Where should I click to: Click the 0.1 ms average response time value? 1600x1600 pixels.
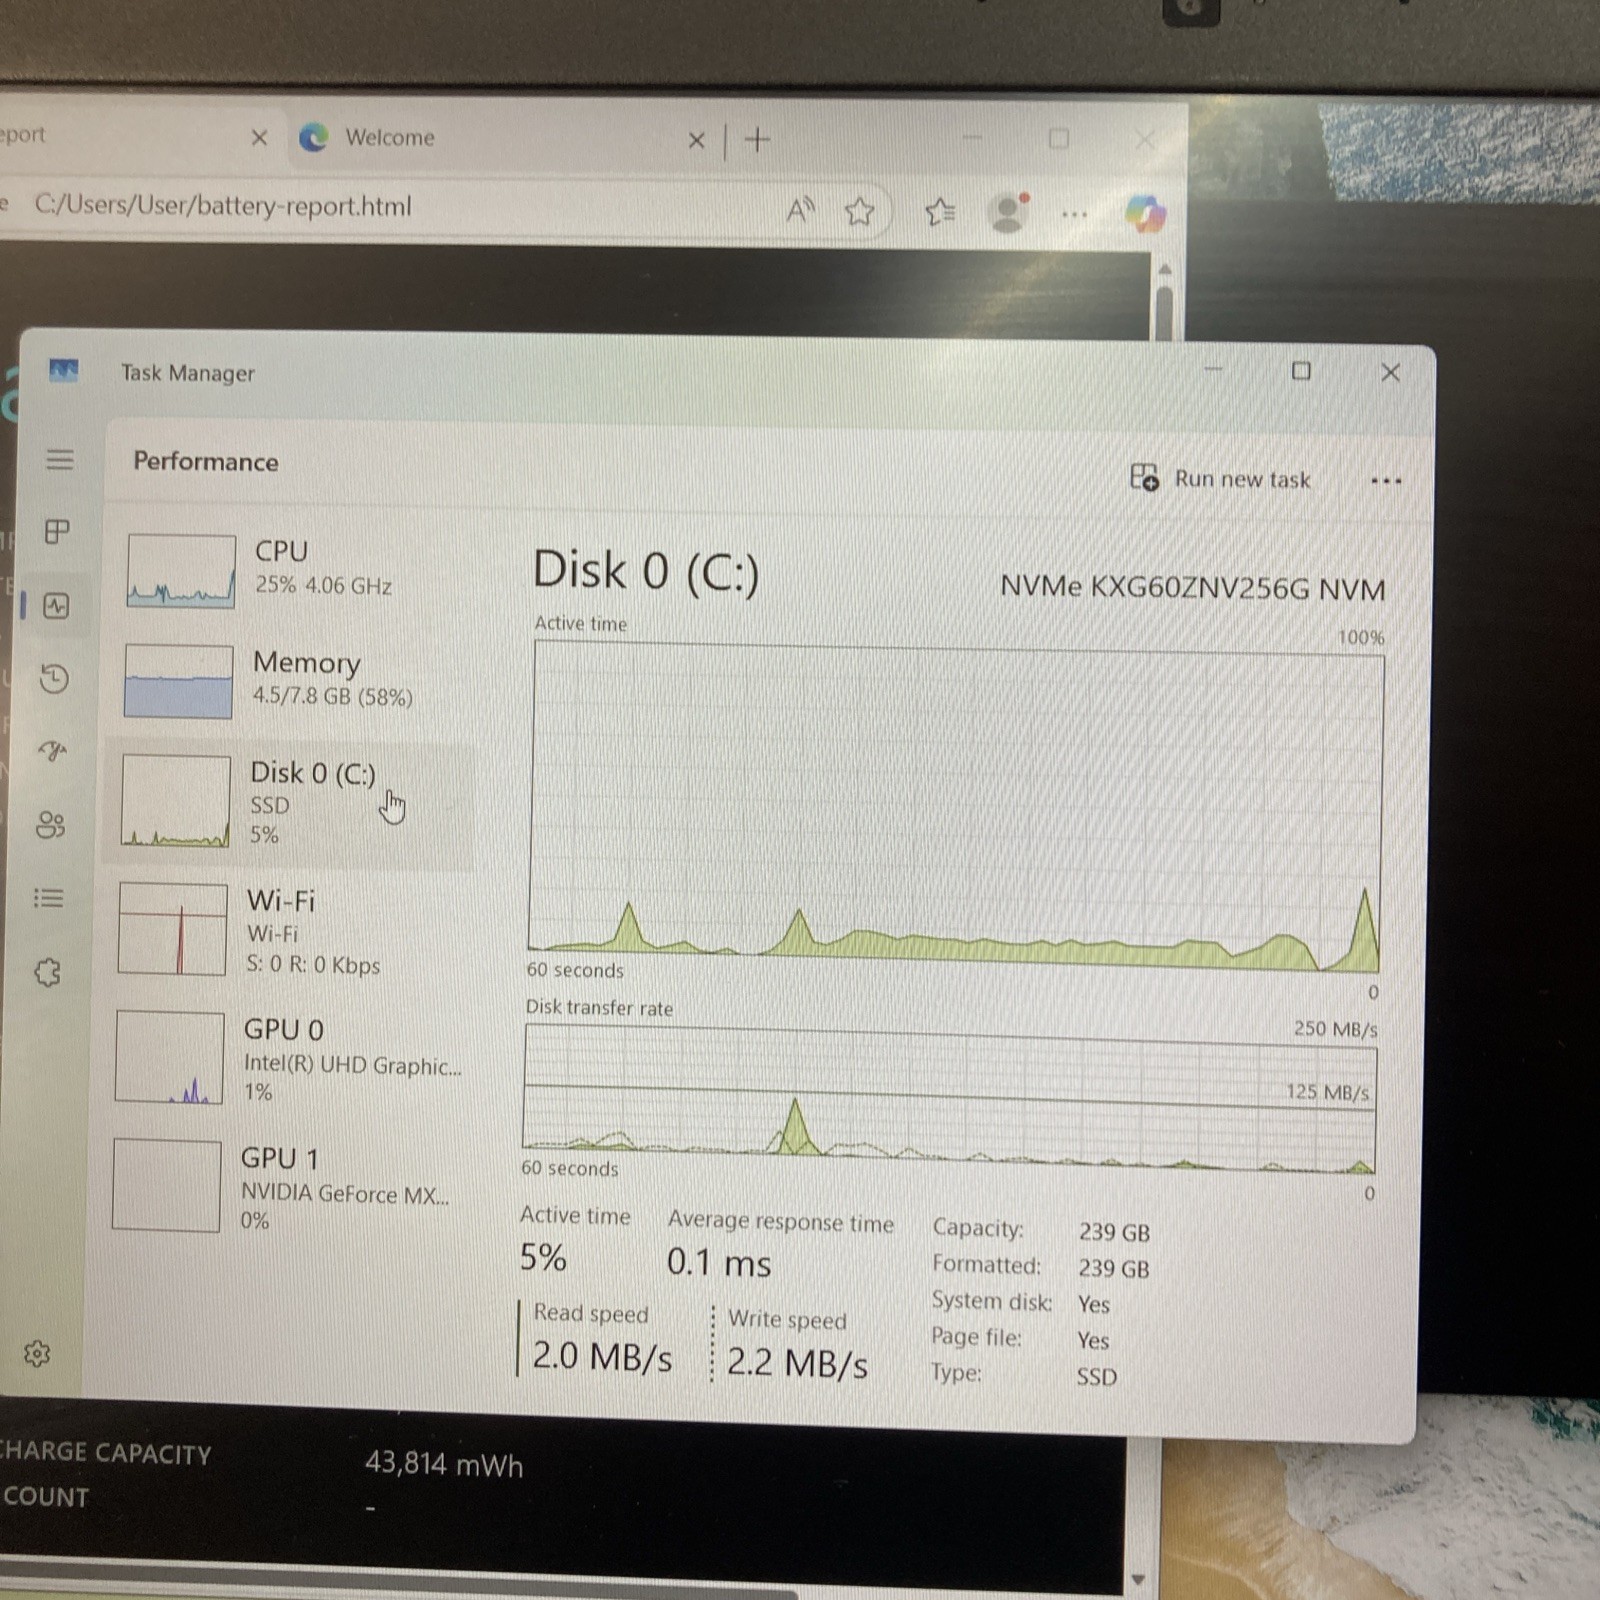(x=719, y=1263)
